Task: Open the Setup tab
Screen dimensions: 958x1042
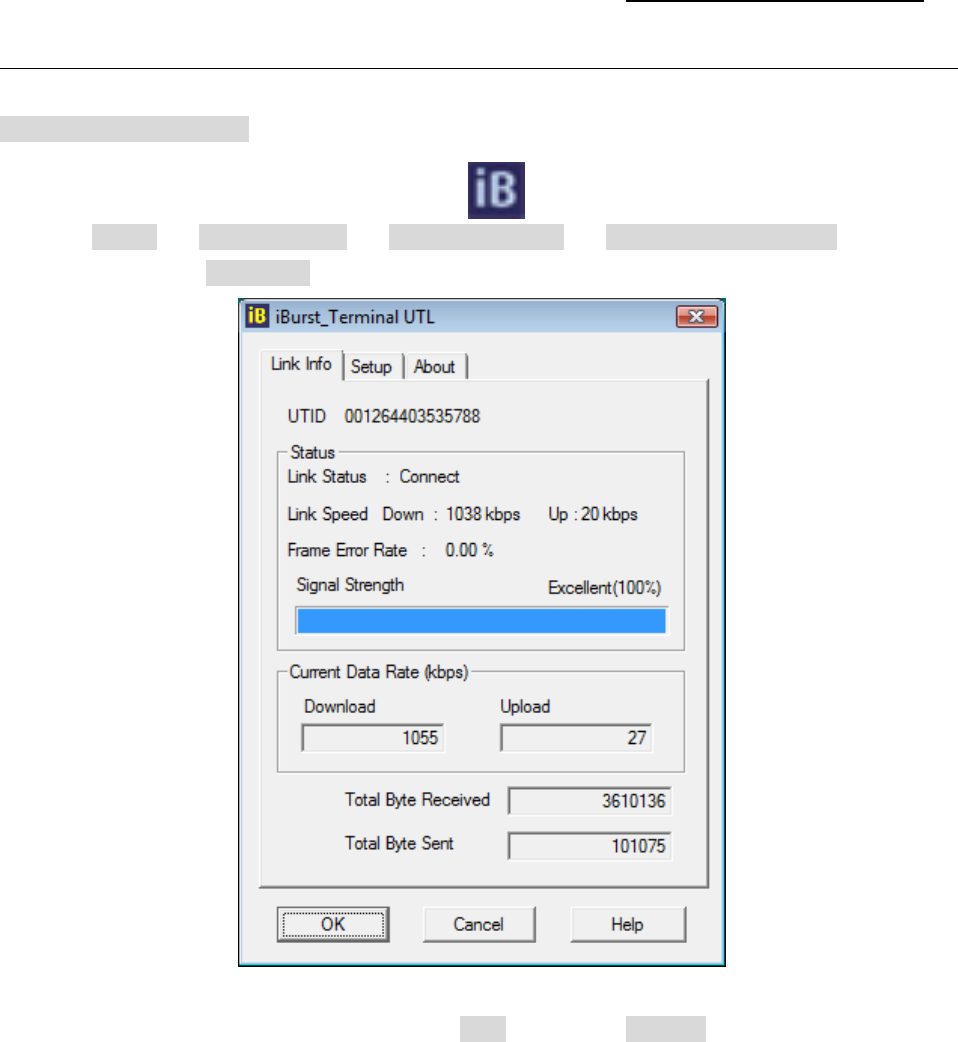Action: coord(371,366)
